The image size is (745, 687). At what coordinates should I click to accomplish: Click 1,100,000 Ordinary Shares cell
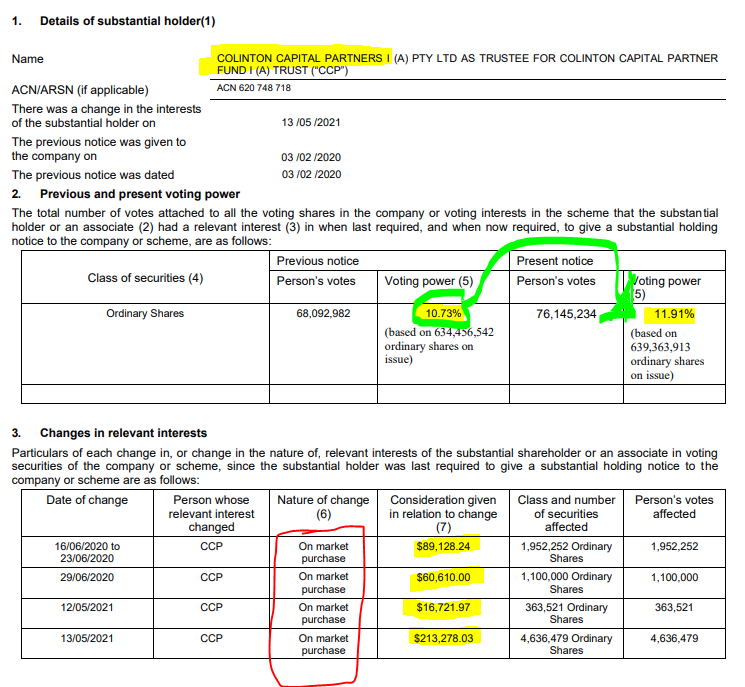tap(566, 582)
